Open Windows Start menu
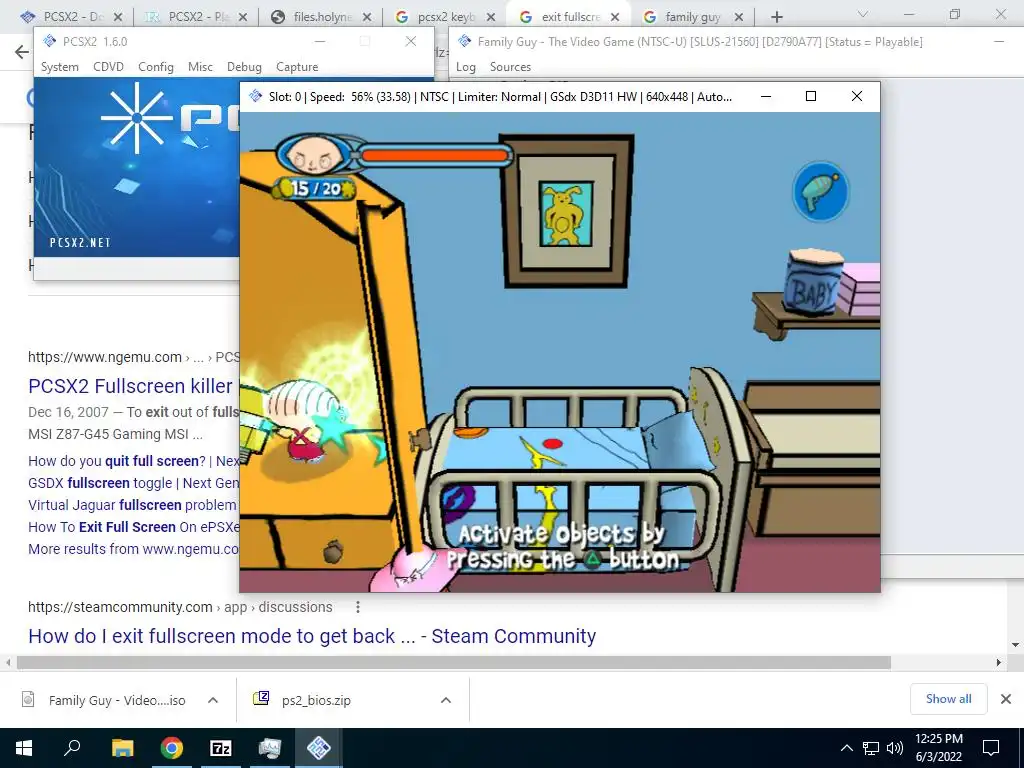 point(24,748)
